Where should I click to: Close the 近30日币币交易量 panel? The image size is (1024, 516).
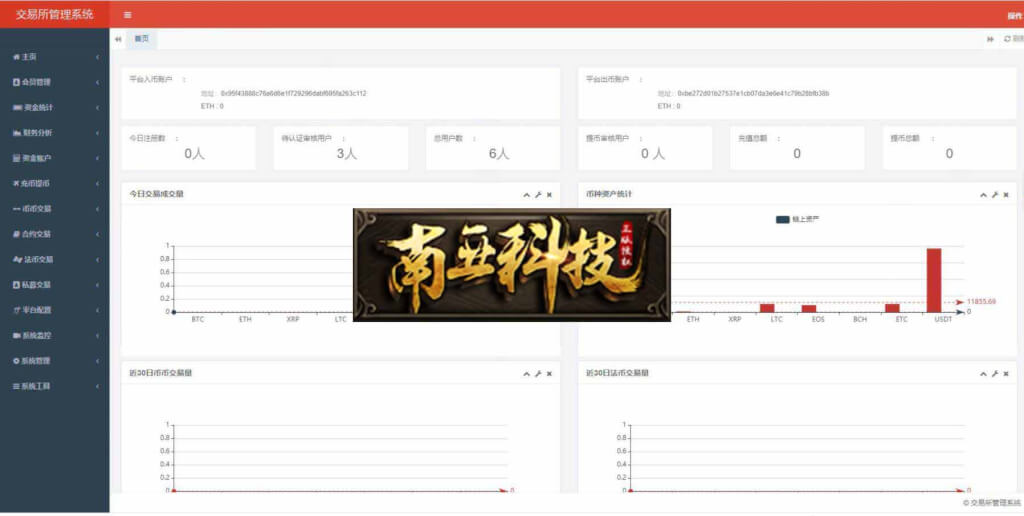(549, 374)
